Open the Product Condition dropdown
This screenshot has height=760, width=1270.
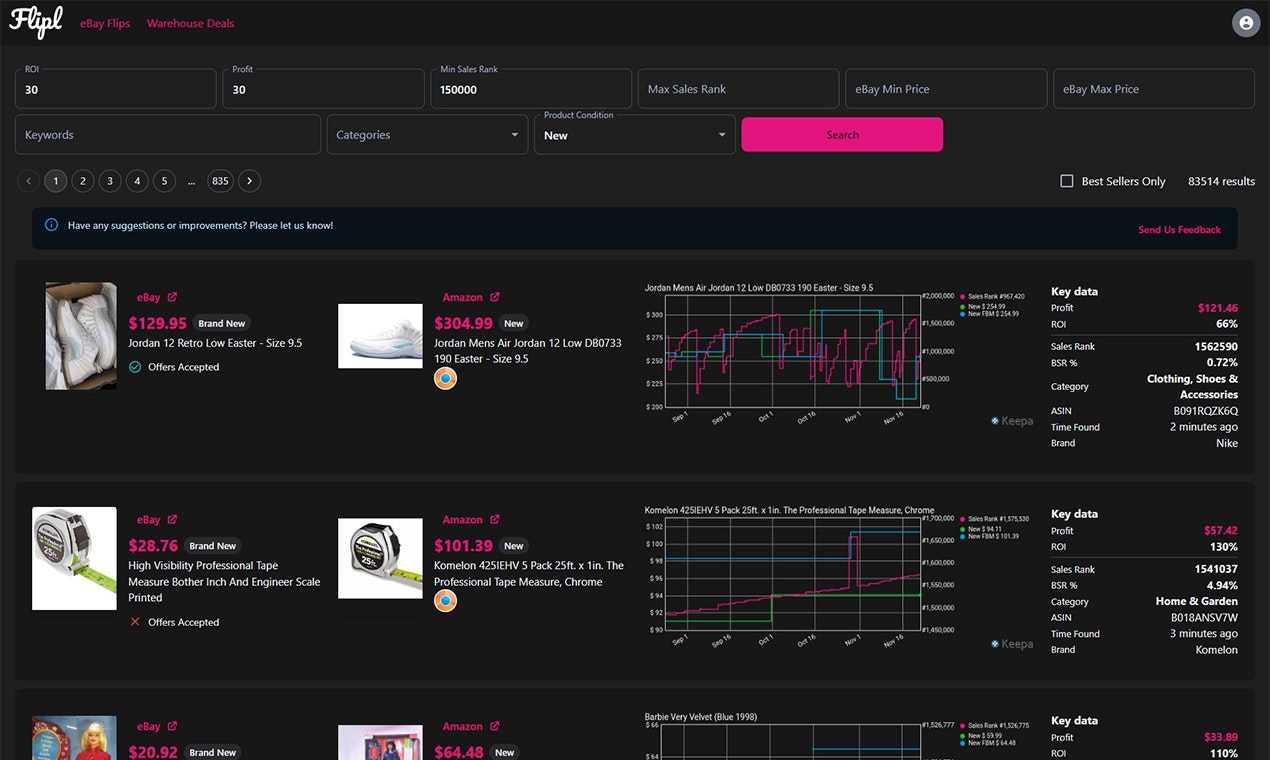[x=635, y=135]
